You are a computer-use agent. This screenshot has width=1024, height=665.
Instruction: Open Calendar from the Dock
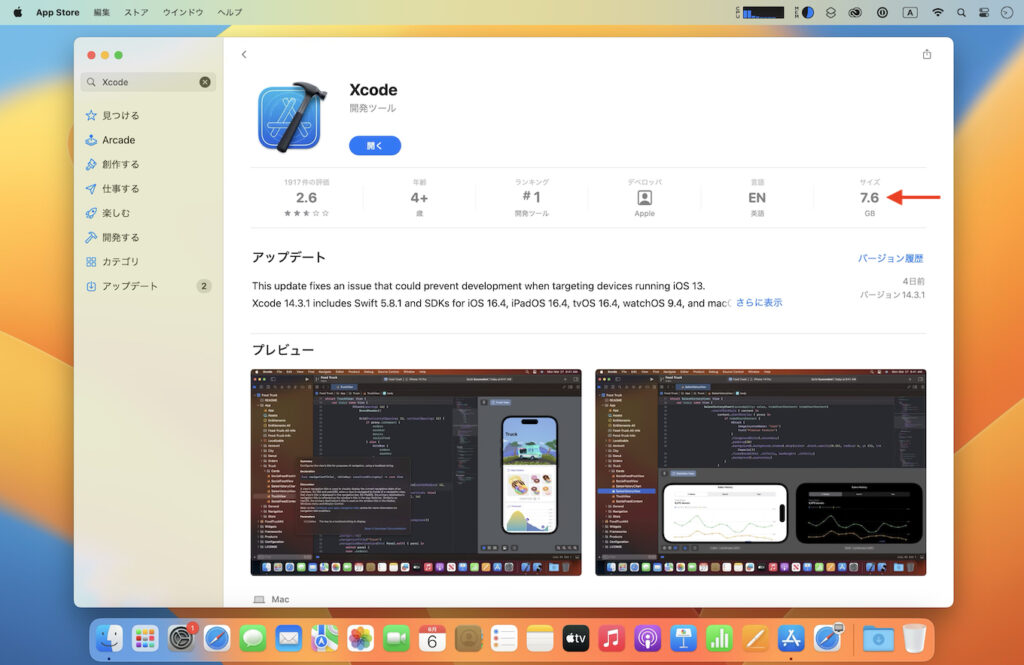(432, 639)
